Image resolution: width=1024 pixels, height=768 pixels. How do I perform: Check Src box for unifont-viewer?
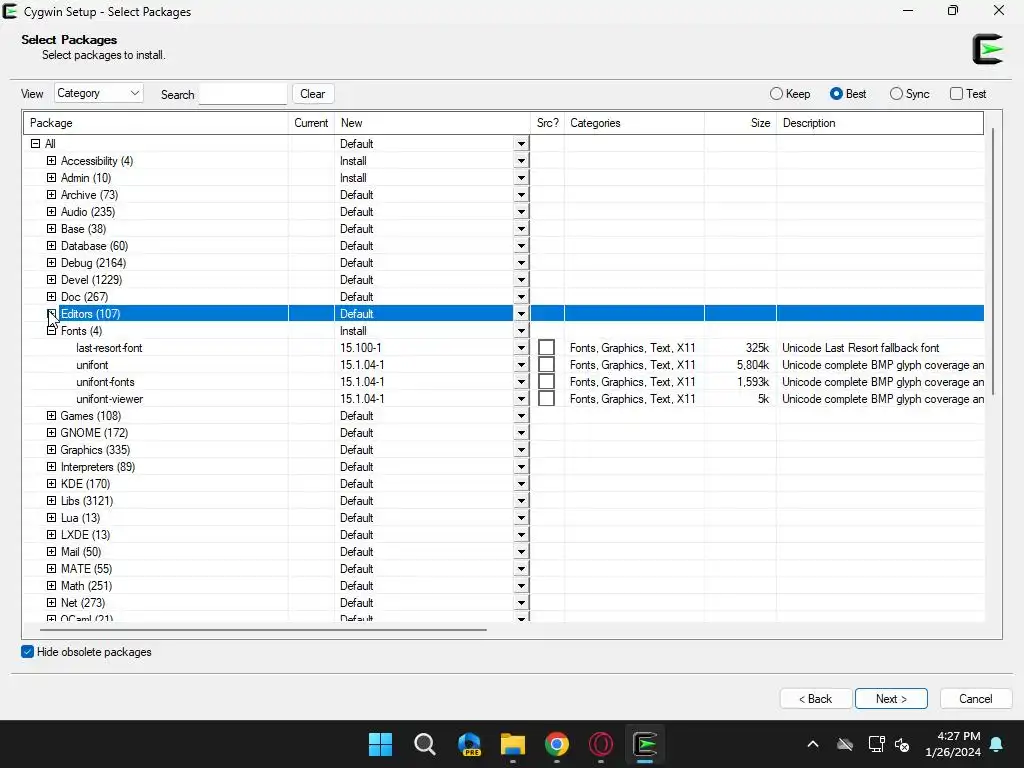click(547, 398)
